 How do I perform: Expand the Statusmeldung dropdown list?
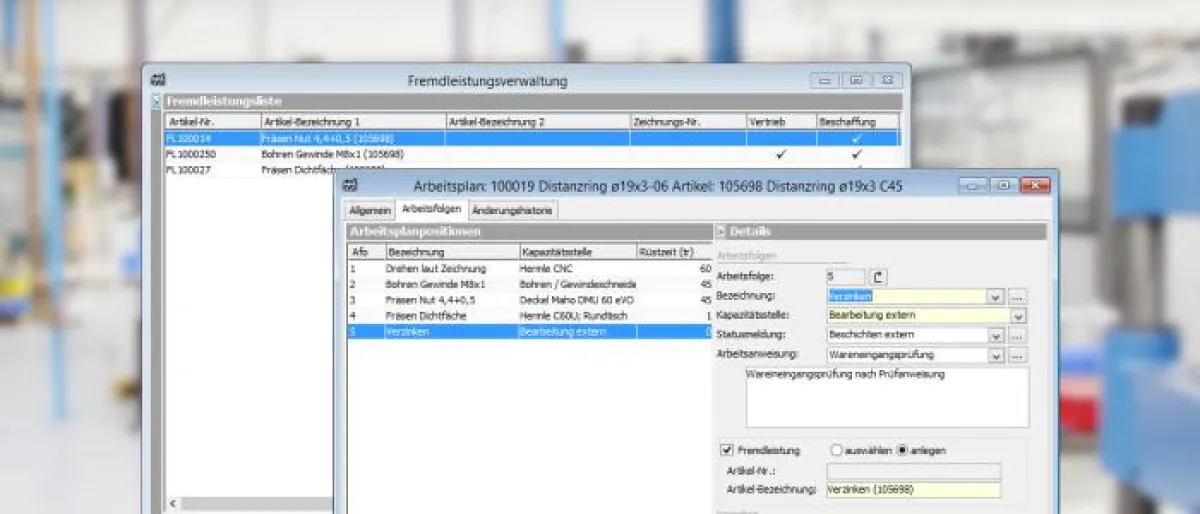tap(995, 335)
